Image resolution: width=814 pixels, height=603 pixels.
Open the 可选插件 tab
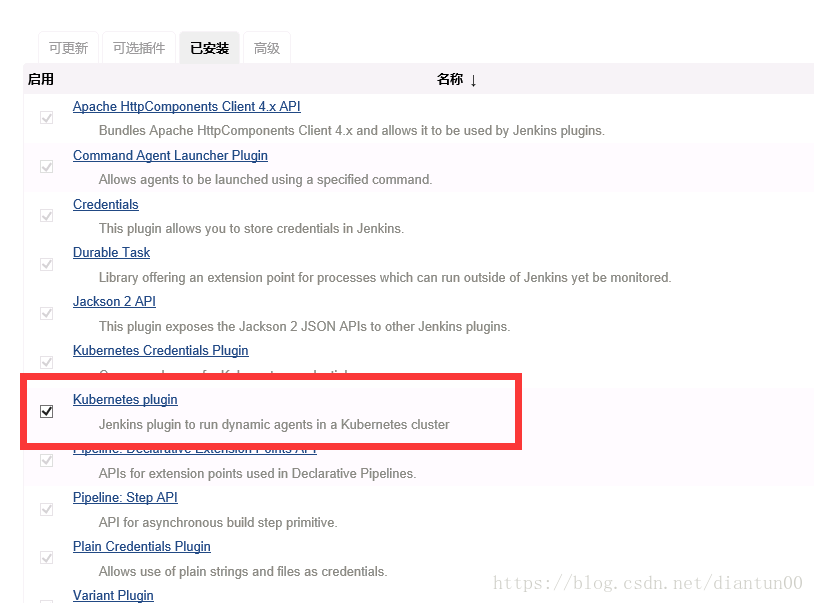(139, 48)
